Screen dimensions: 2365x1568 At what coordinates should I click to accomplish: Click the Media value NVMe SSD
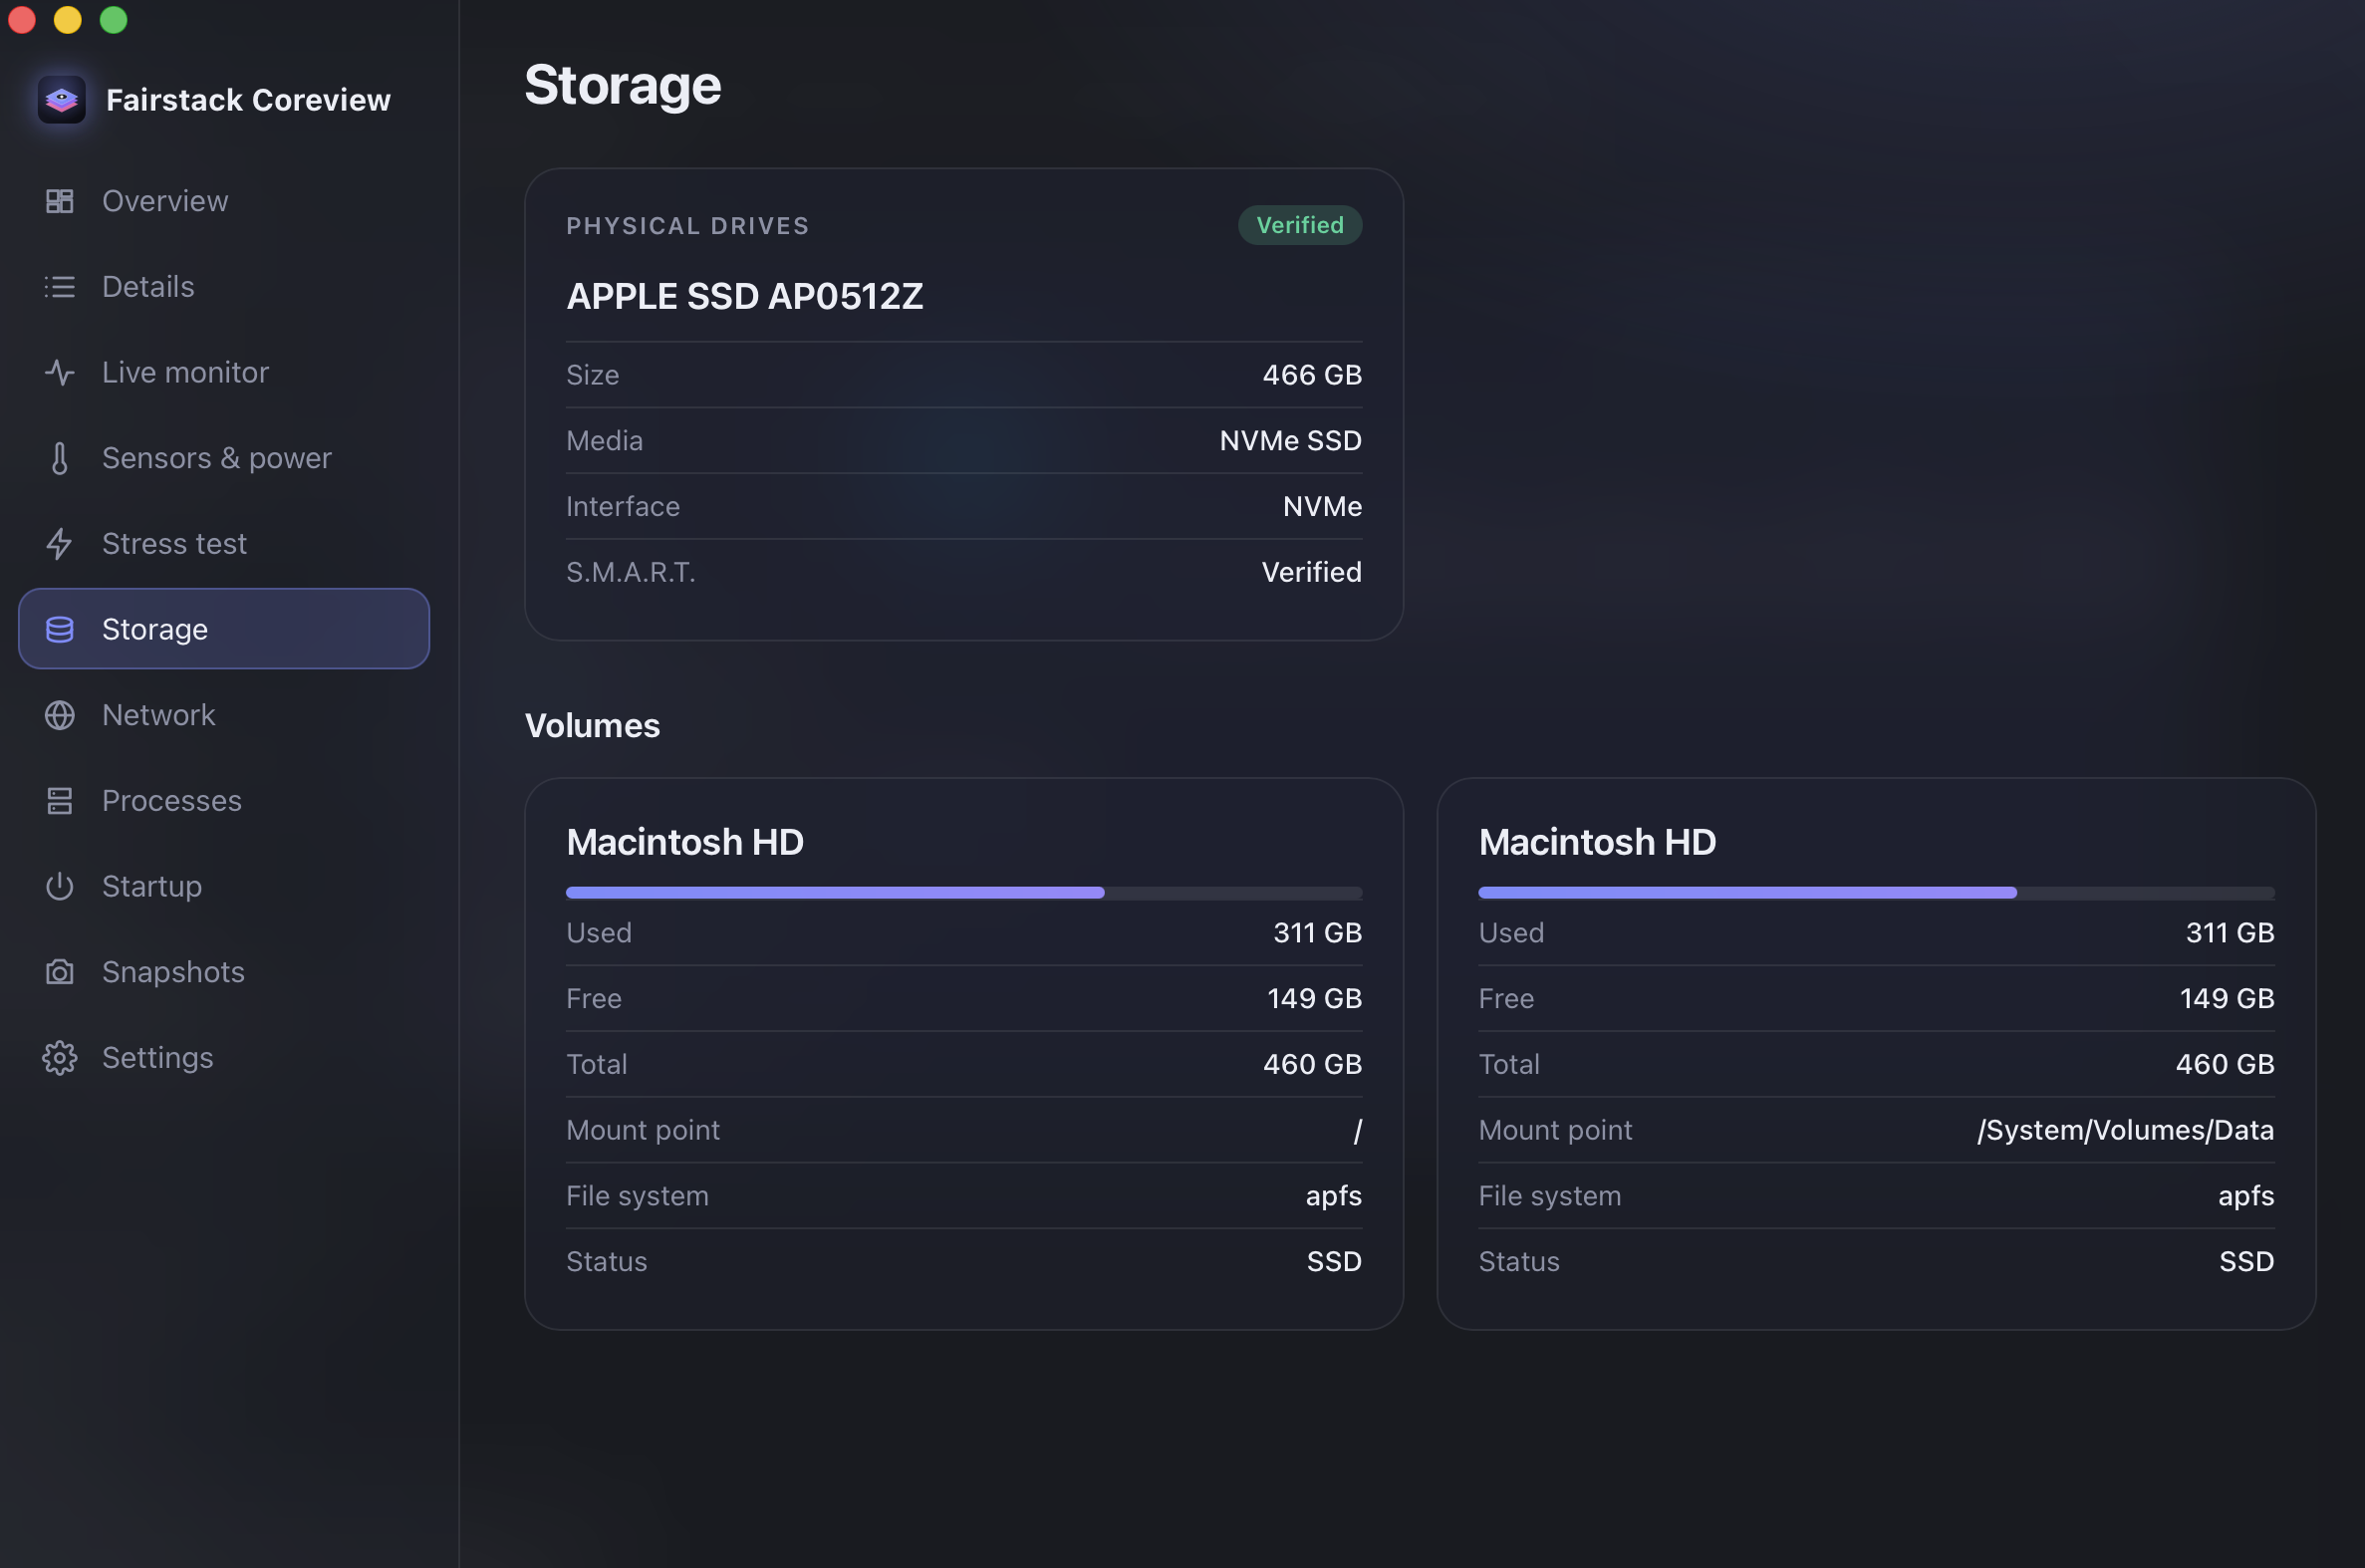point(1290,441)
